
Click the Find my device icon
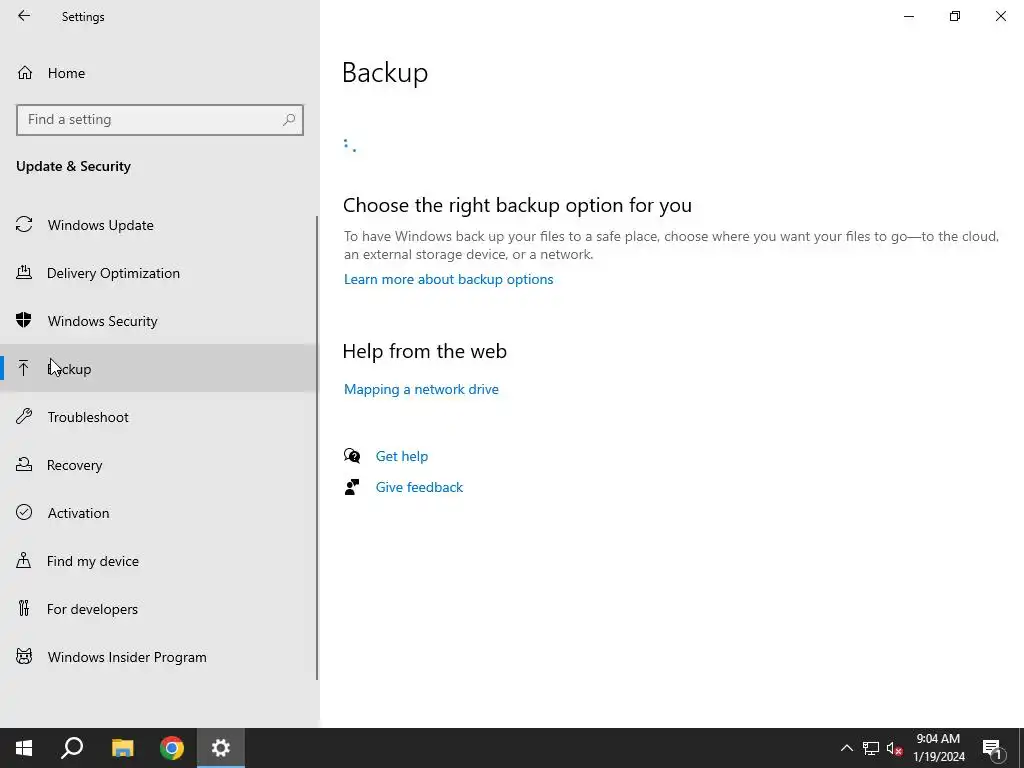tap(24, 560)
